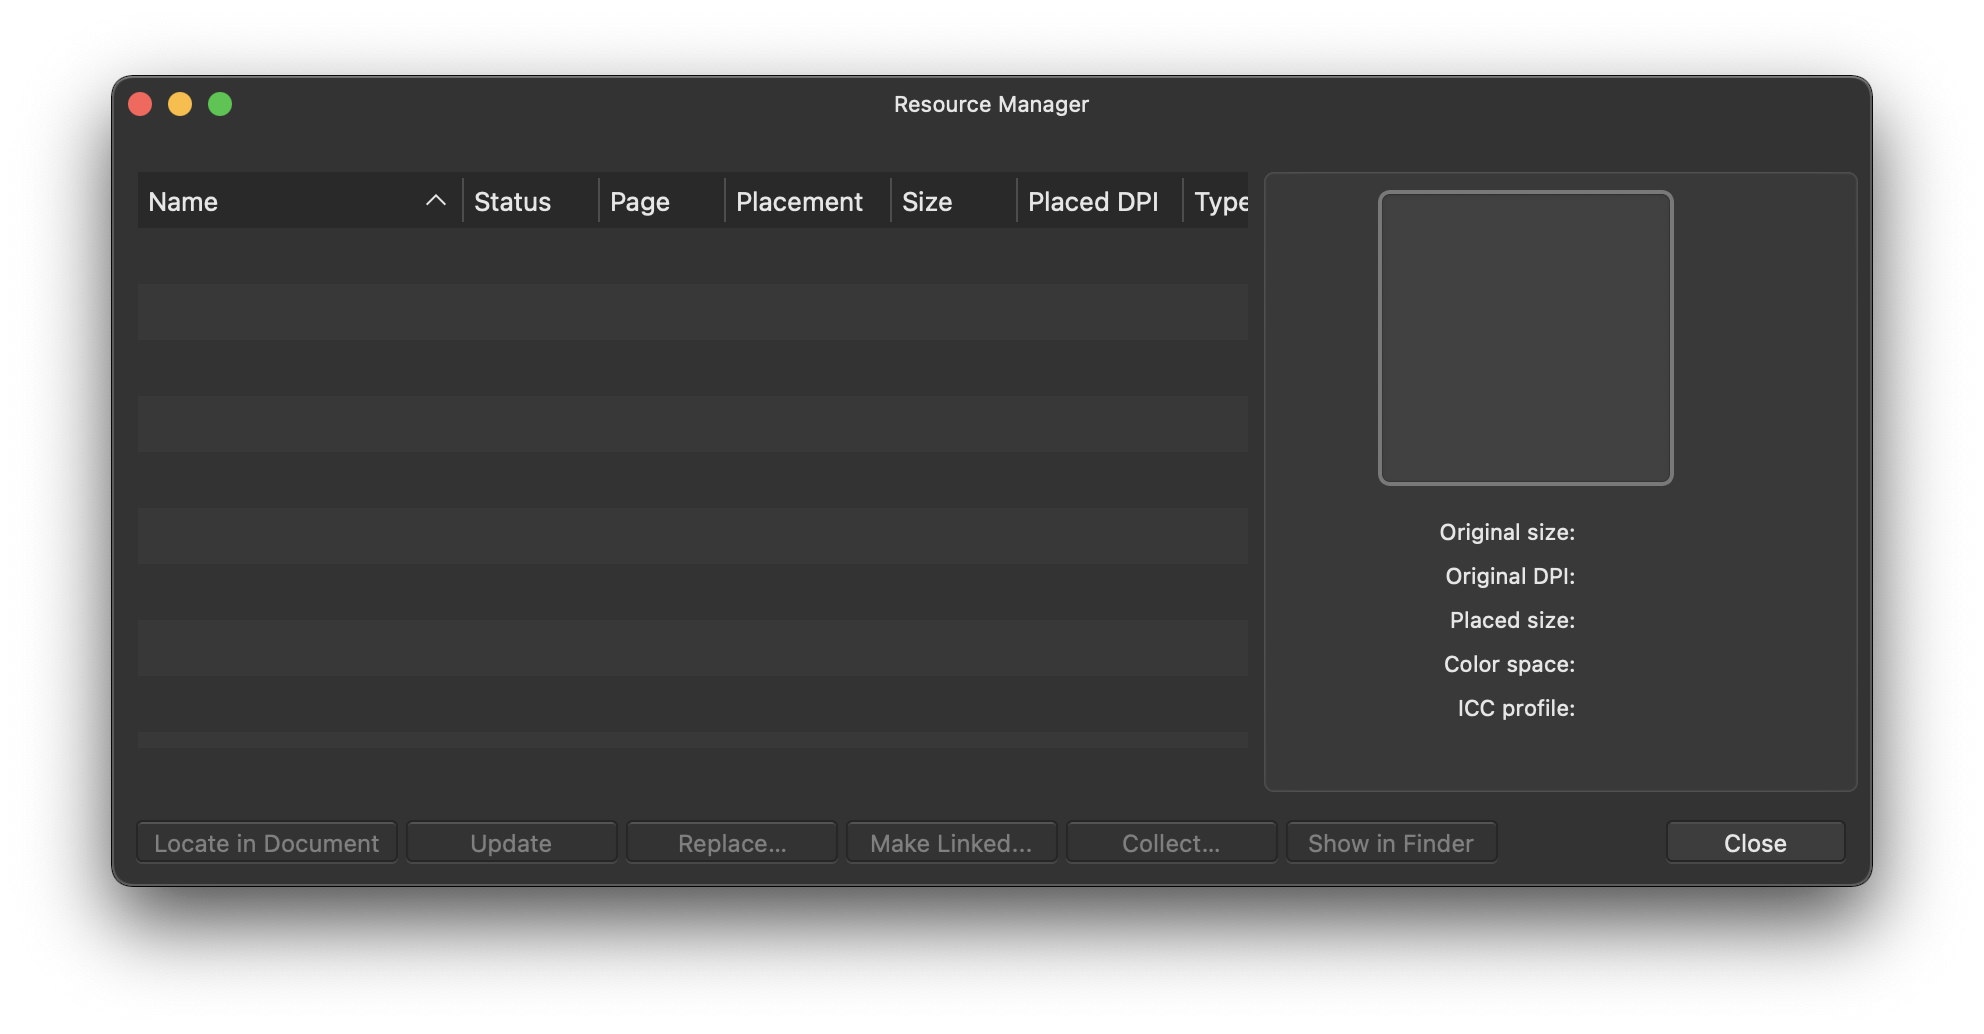Click the Locate in Document button
The image size is (1984, 1034).
click(267, 843)
